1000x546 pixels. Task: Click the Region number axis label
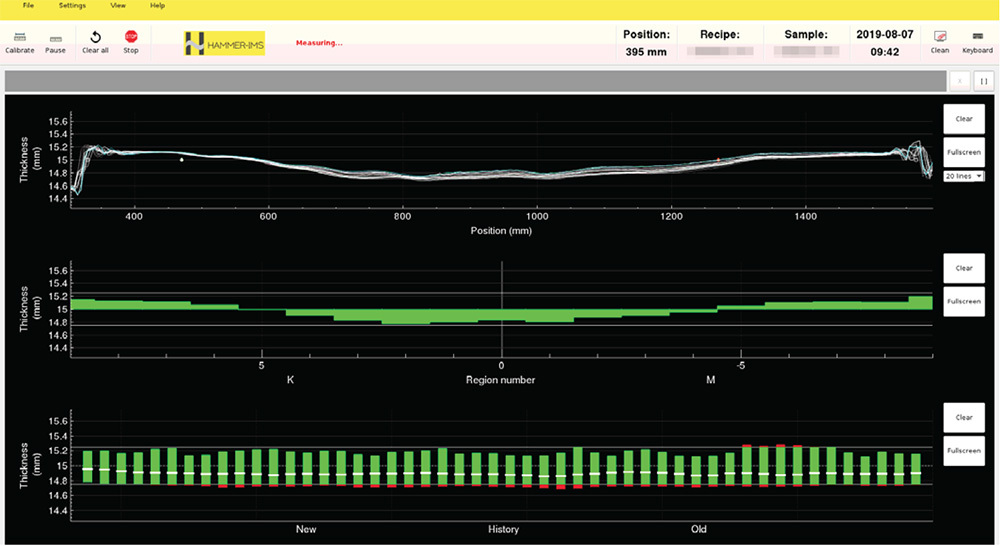[500, 380]
